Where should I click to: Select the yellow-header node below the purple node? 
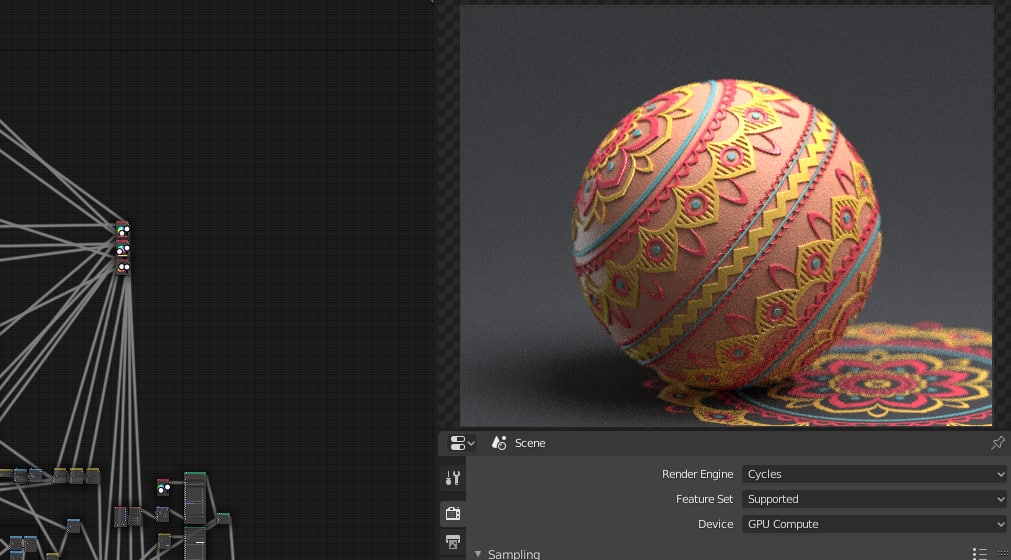164,541
